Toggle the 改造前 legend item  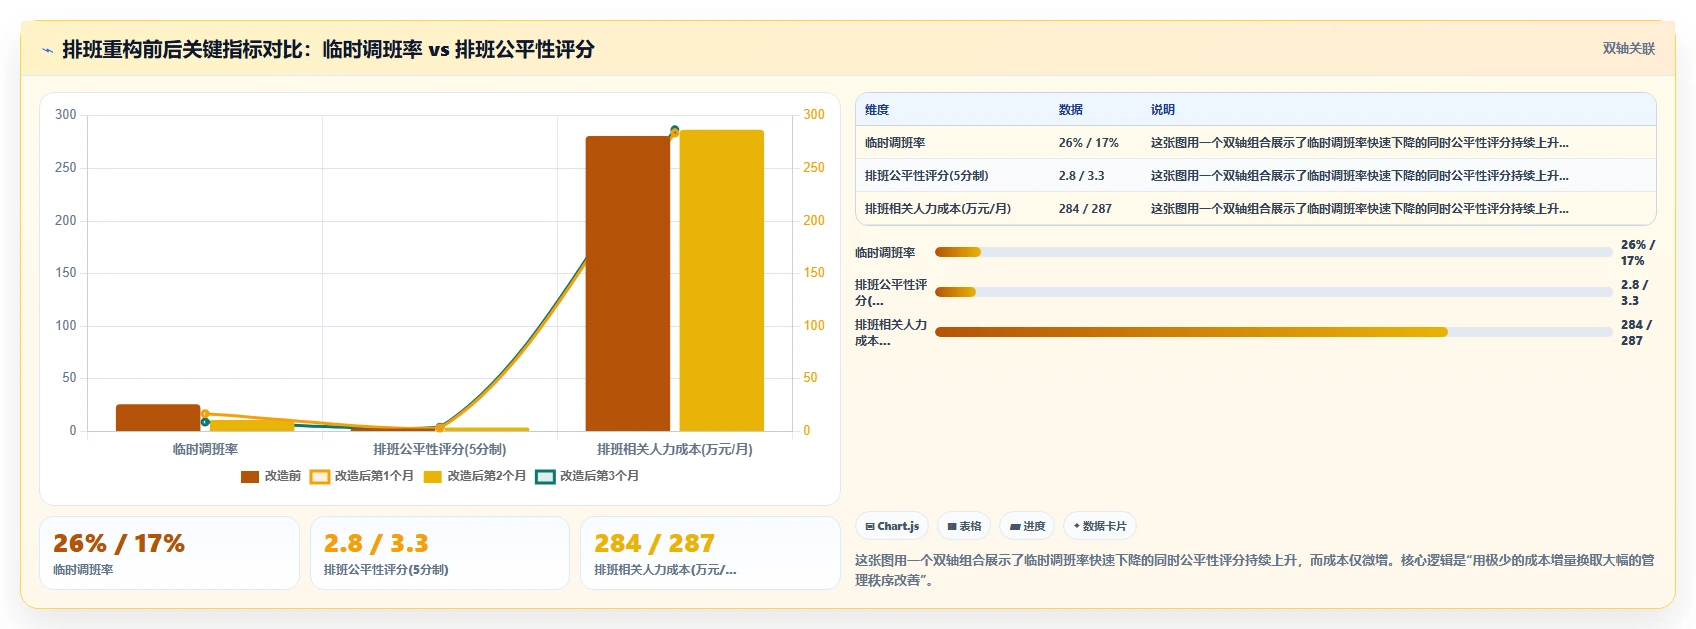pos(271,476)
